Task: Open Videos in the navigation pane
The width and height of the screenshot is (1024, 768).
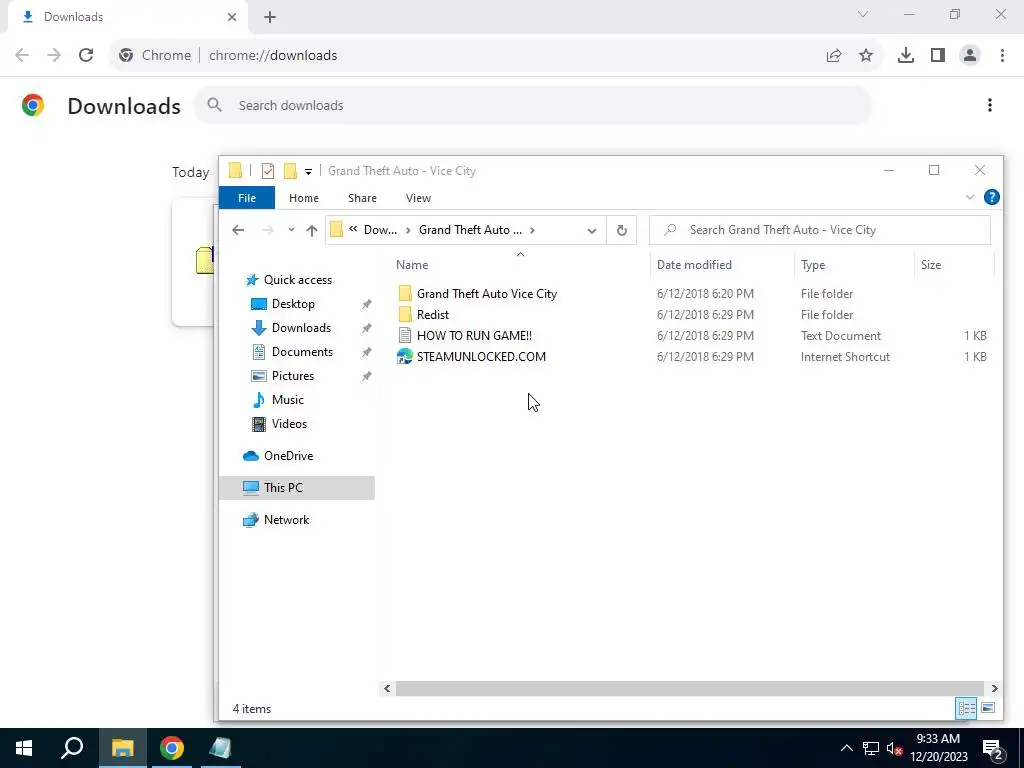Action: (289, 424)
